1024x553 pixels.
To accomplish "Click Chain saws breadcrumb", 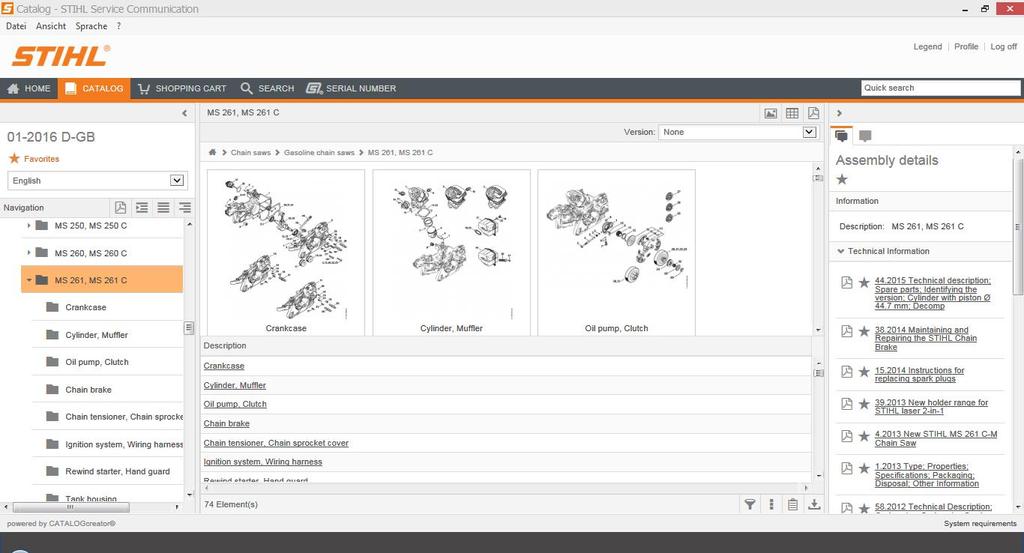I will tap(250, 152).
